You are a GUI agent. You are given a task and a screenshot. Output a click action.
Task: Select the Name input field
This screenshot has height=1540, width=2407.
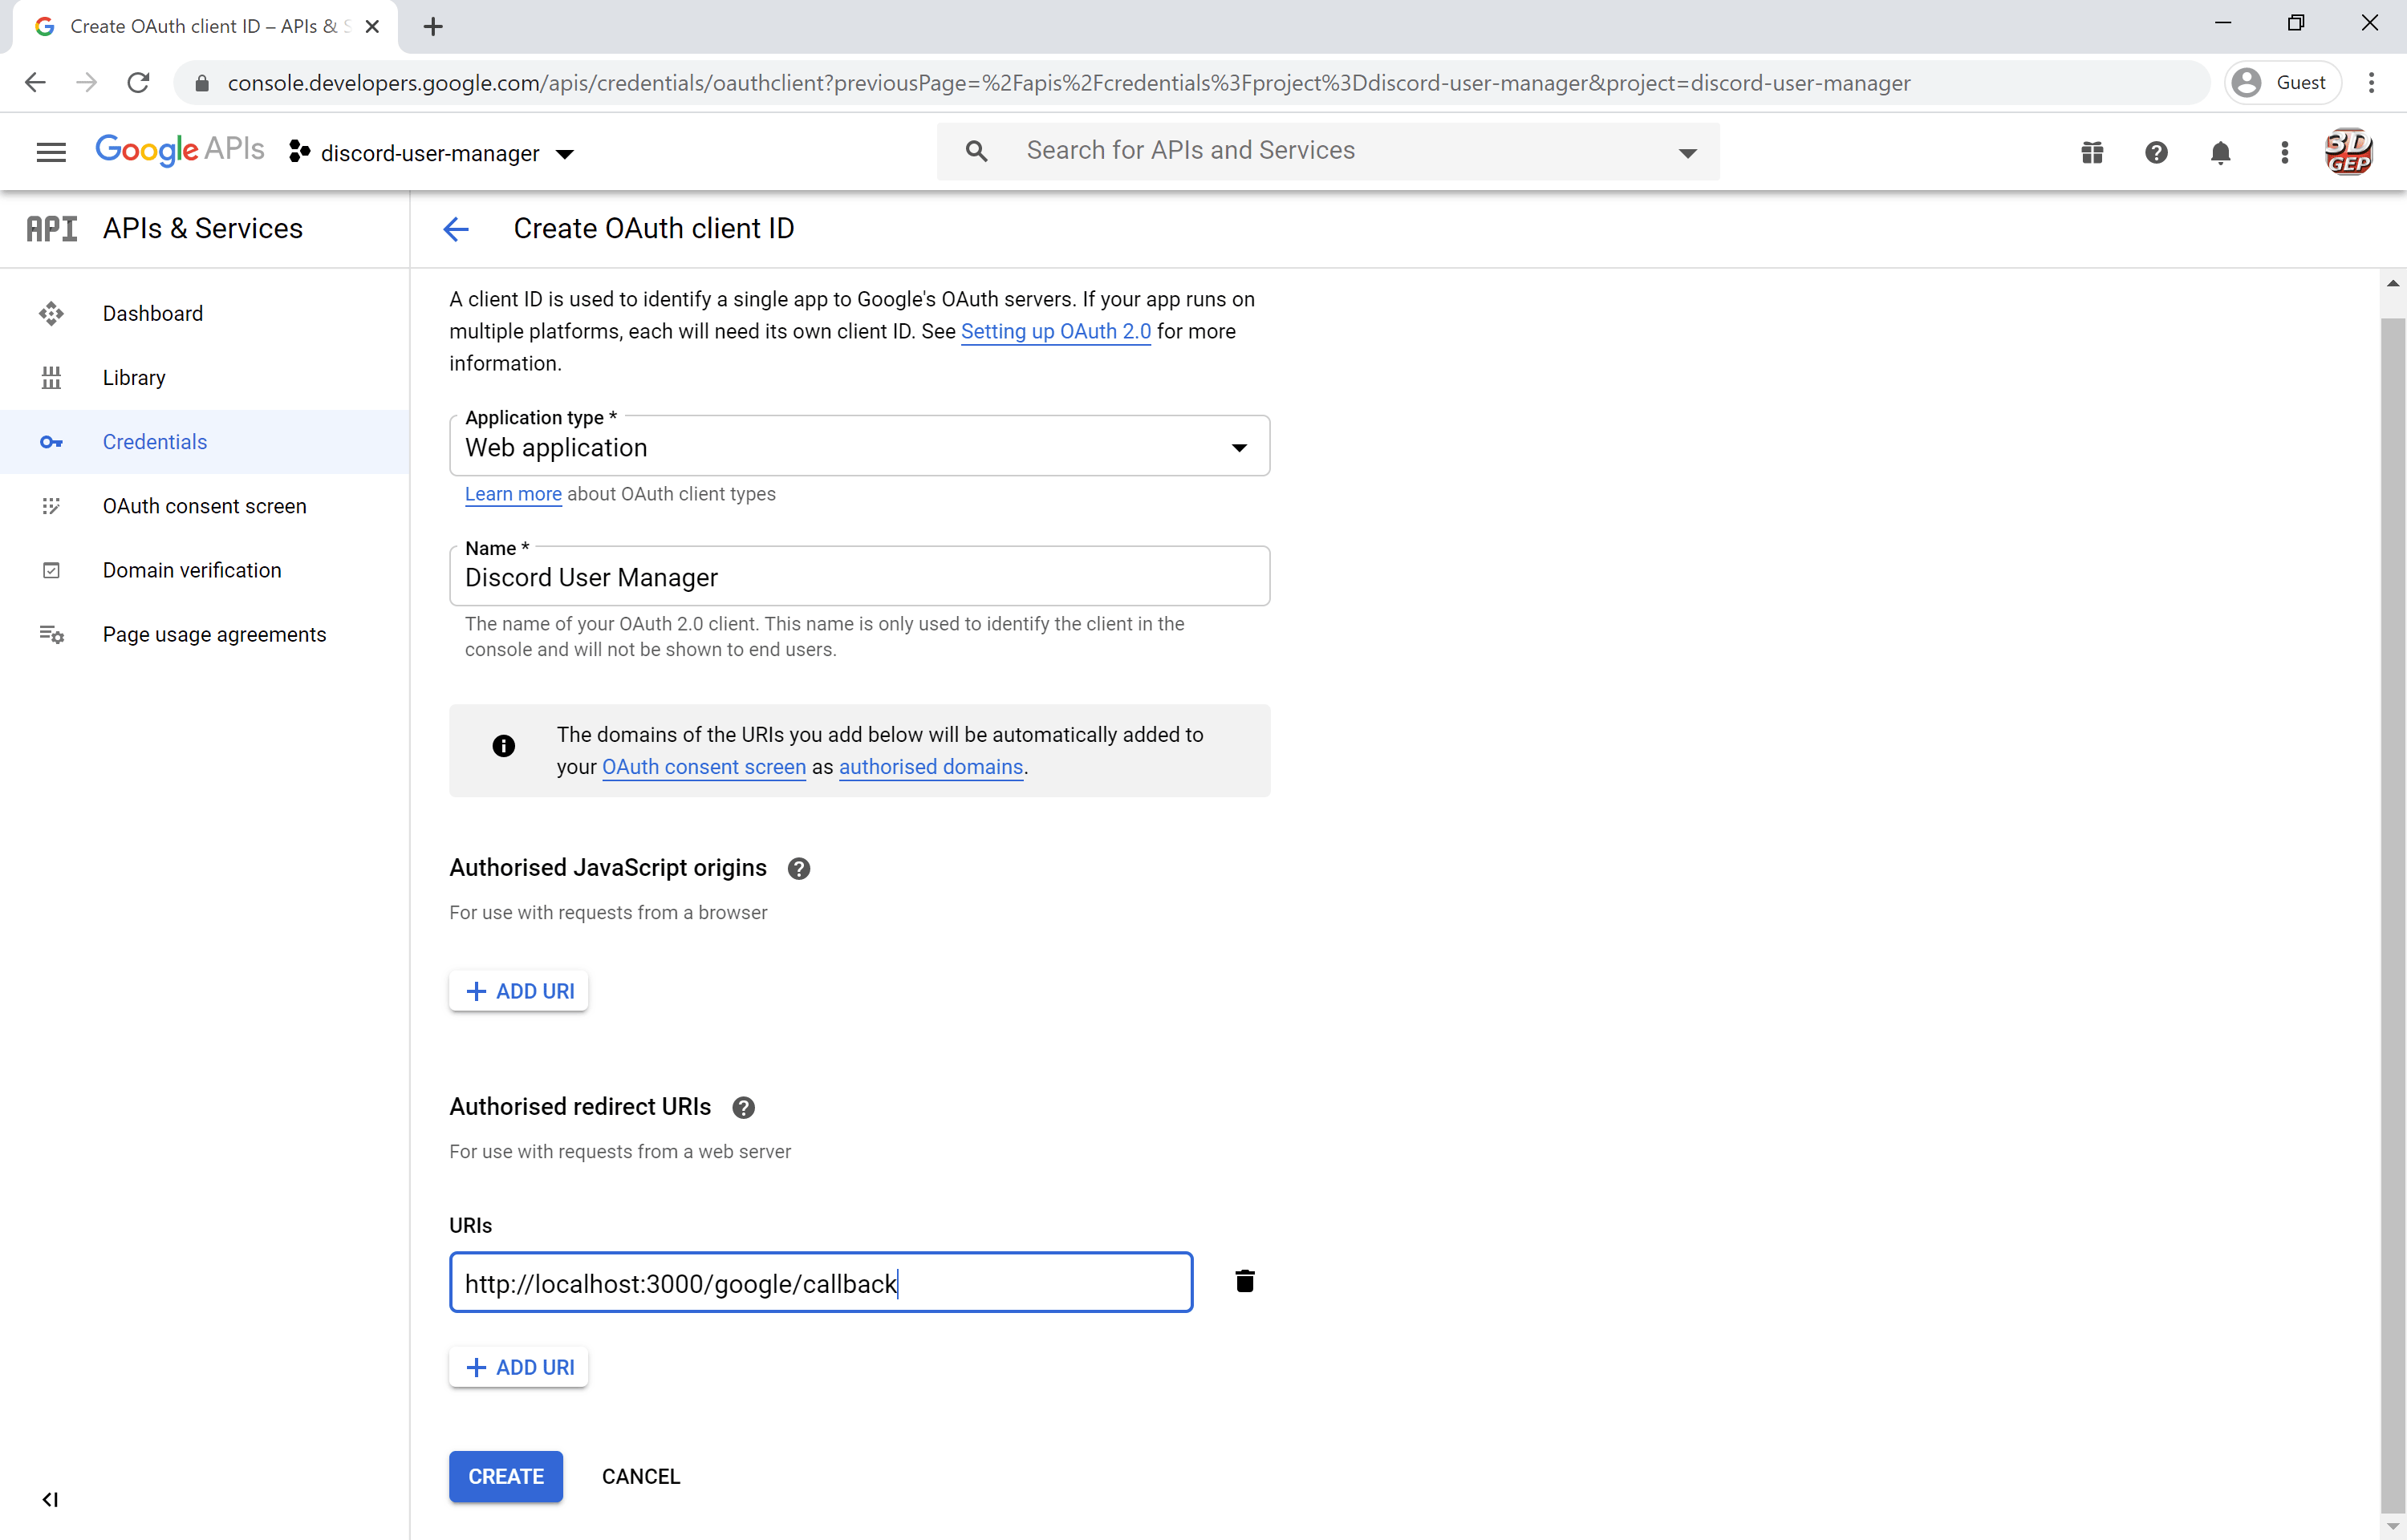(859, 577)
